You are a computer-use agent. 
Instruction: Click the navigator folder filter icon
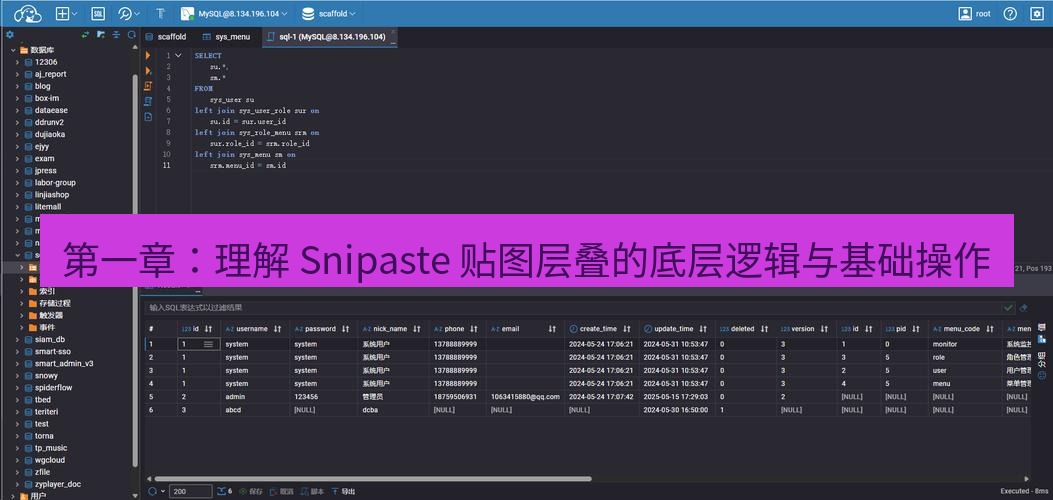101,35
